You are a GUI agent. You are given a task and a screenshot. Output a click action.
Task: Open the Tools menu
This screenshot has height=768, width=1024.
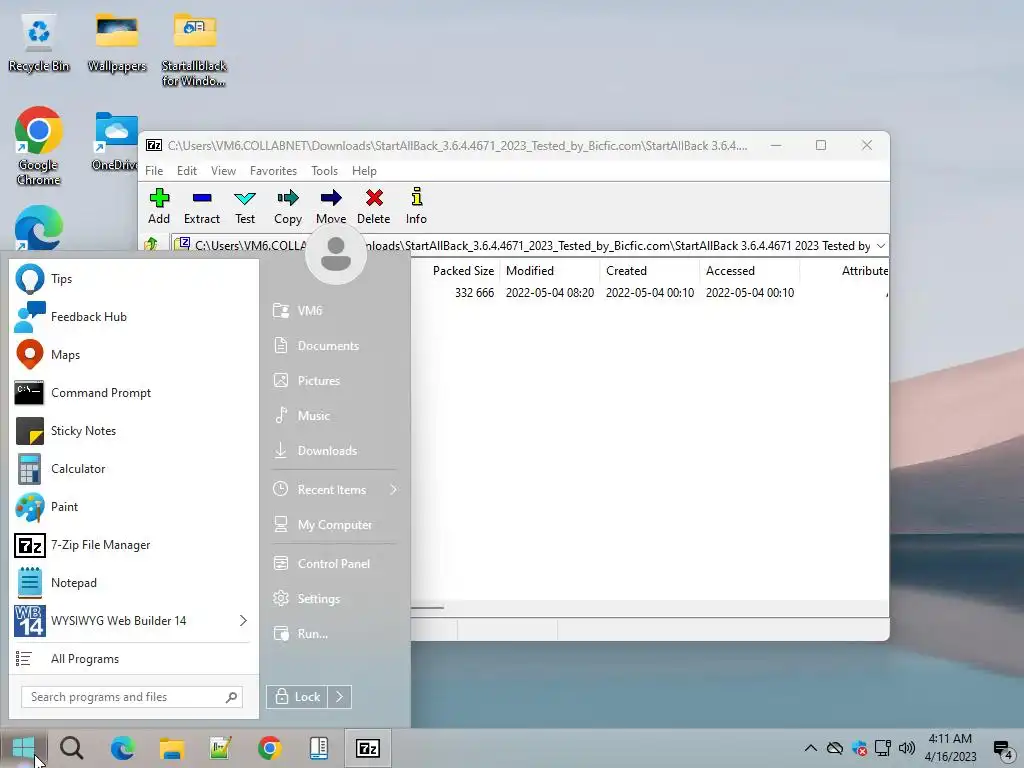pos(325,170)
